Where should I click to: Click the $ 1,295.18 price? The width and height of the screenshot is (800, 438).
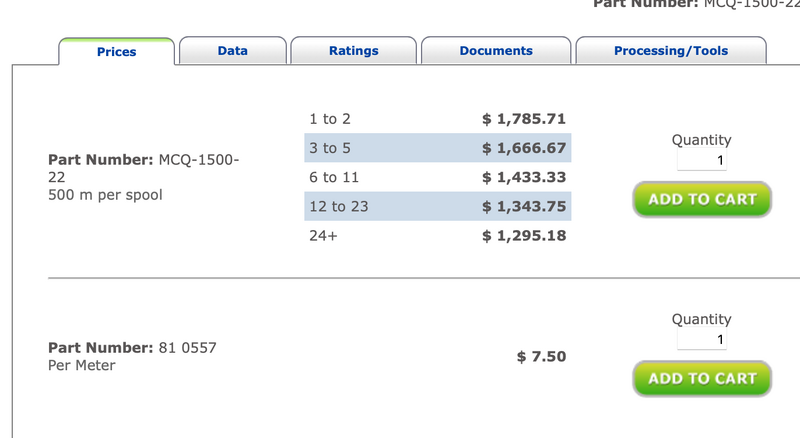coord(524,235)
